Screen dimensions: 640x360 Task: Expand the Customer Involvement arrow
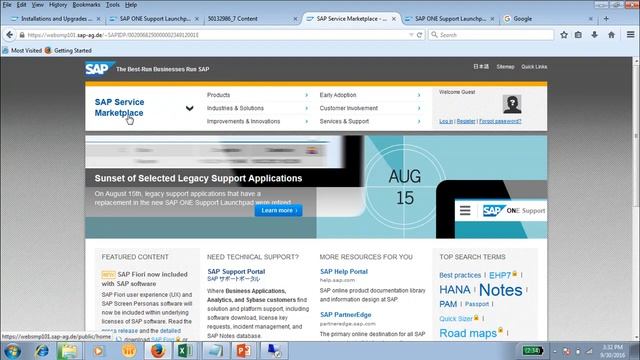(419, 108)
